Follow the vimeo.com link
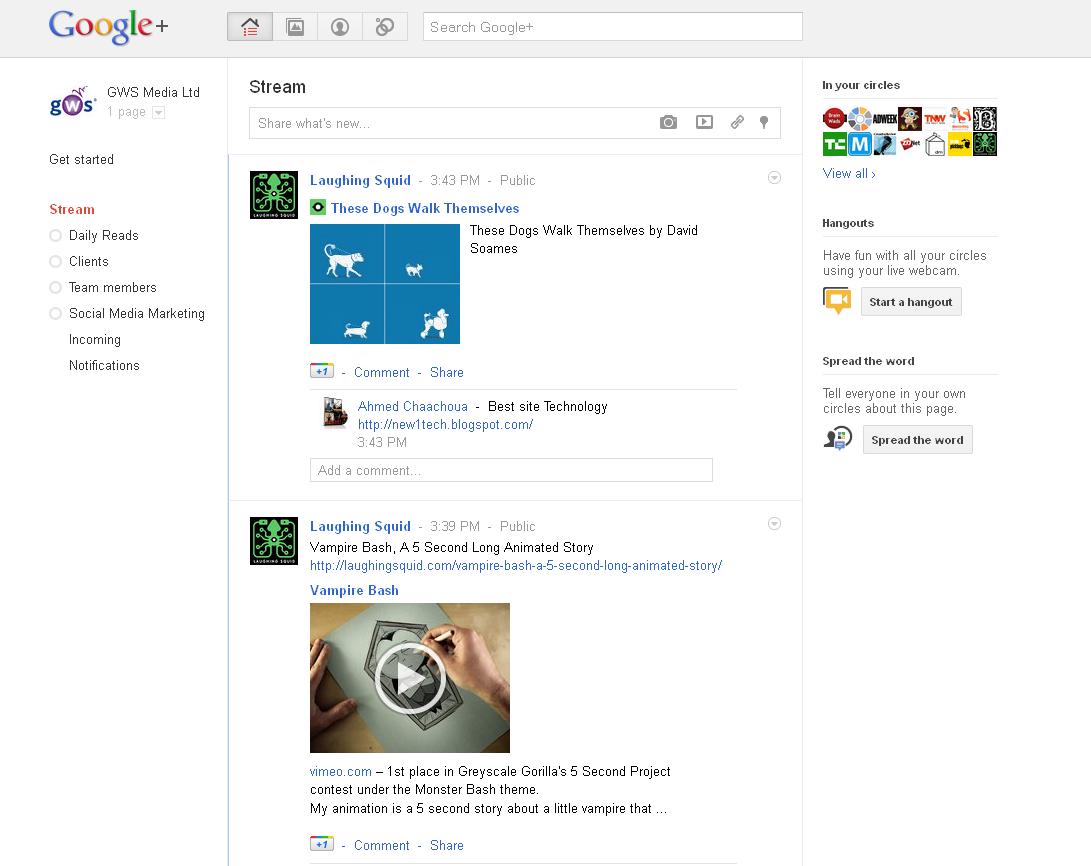1091x866 pixels. [340, 771]
